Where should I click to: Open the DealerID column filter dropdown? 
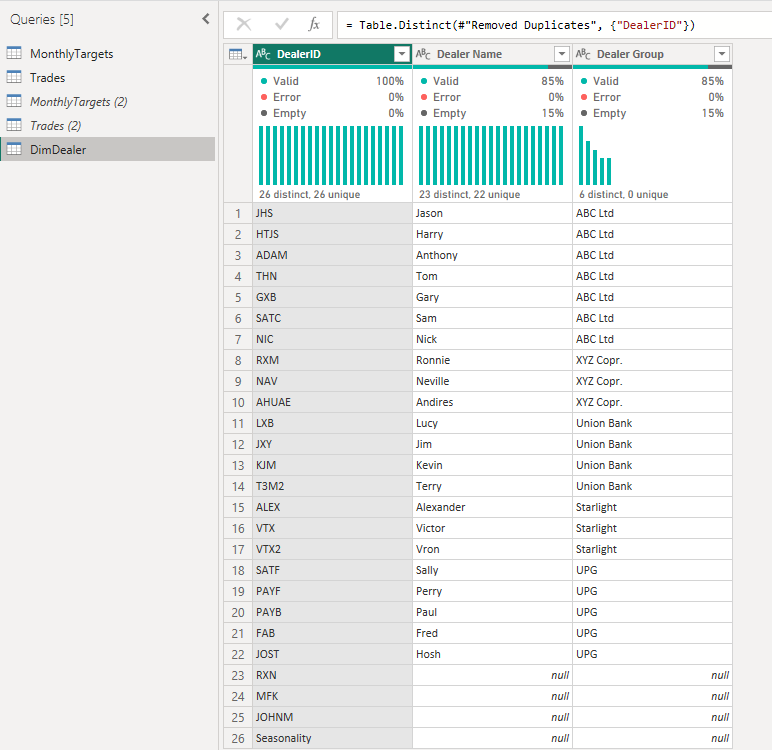402,54
